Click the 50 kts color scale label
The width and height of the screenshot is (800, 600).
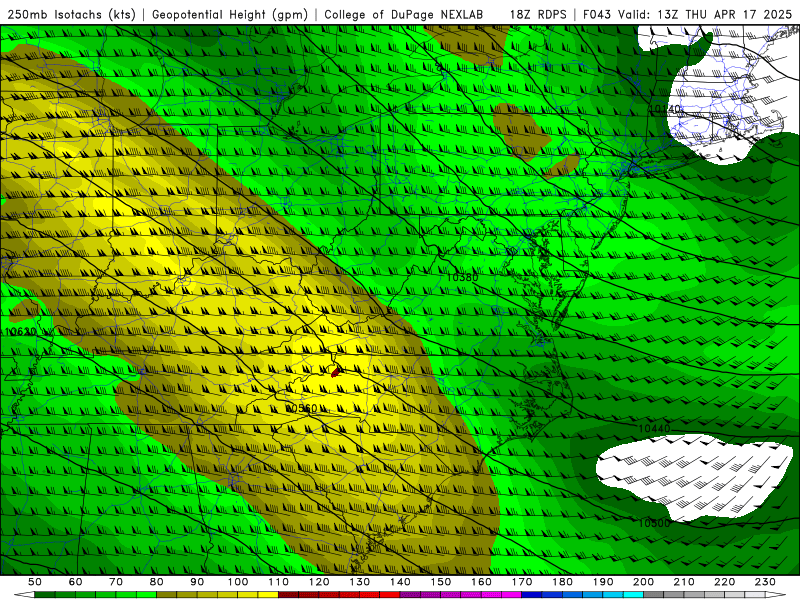coord(35,582)
